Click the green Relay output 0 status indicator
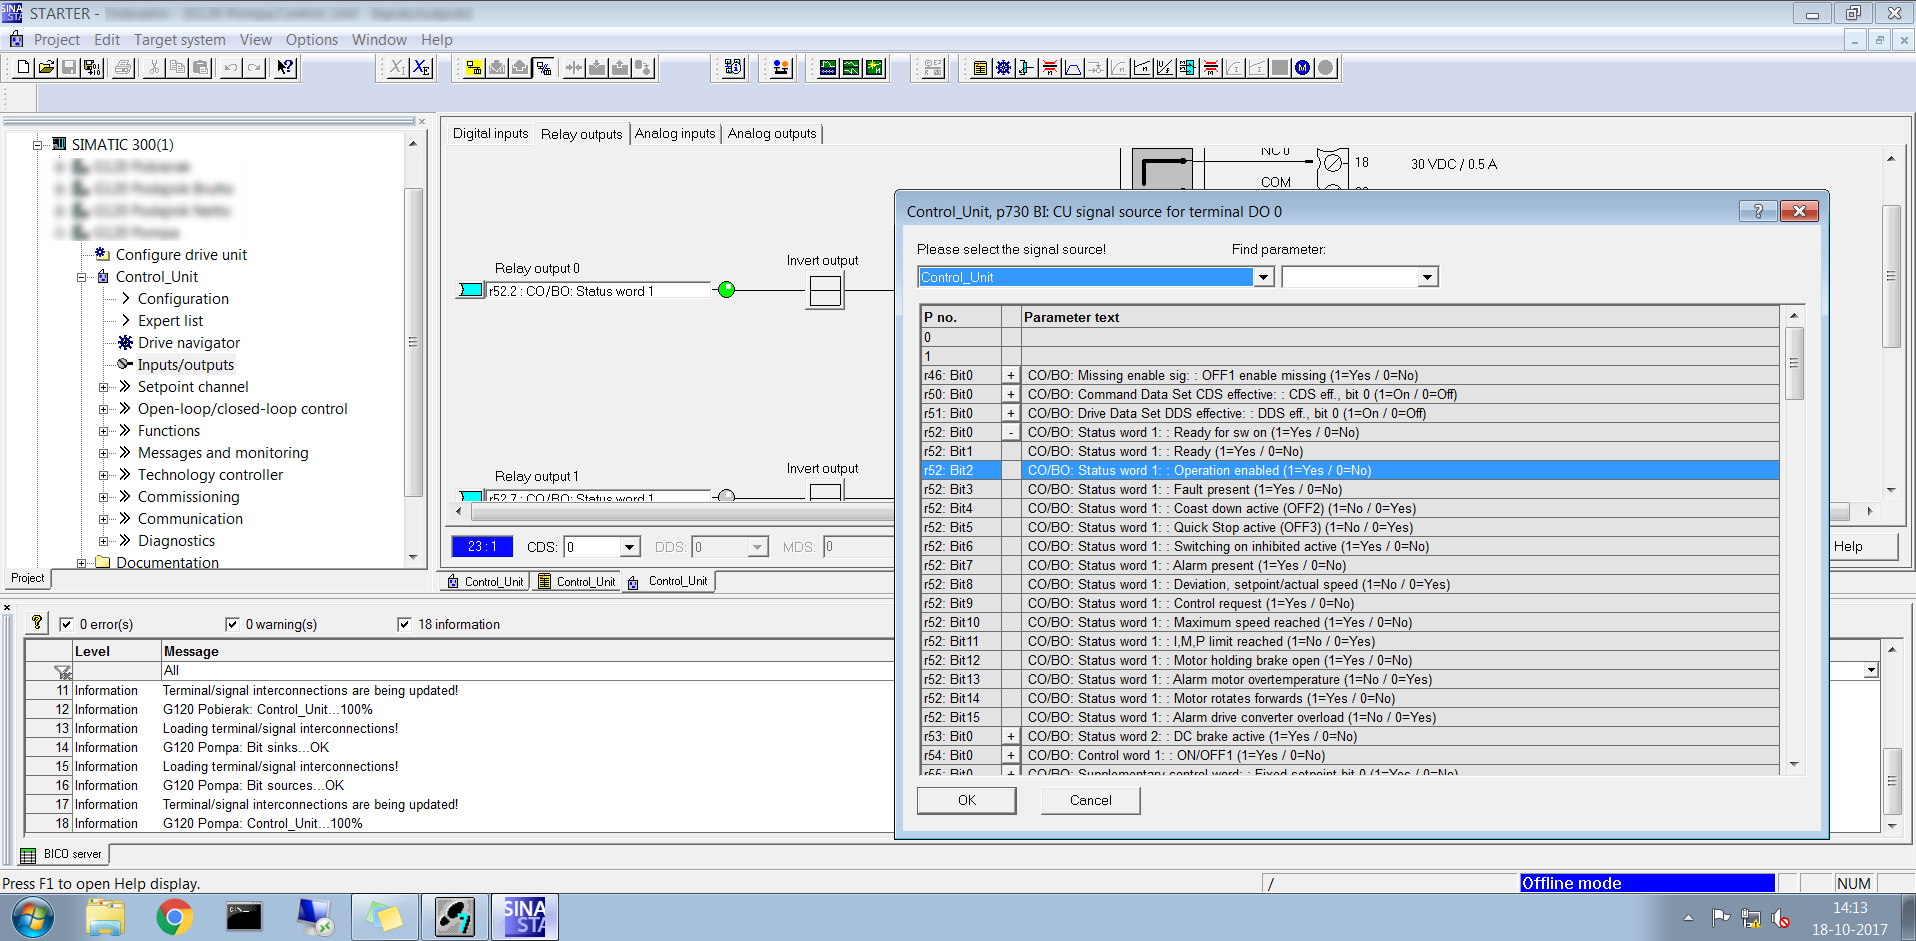1916x941 pixels. (x=727, y=290)
